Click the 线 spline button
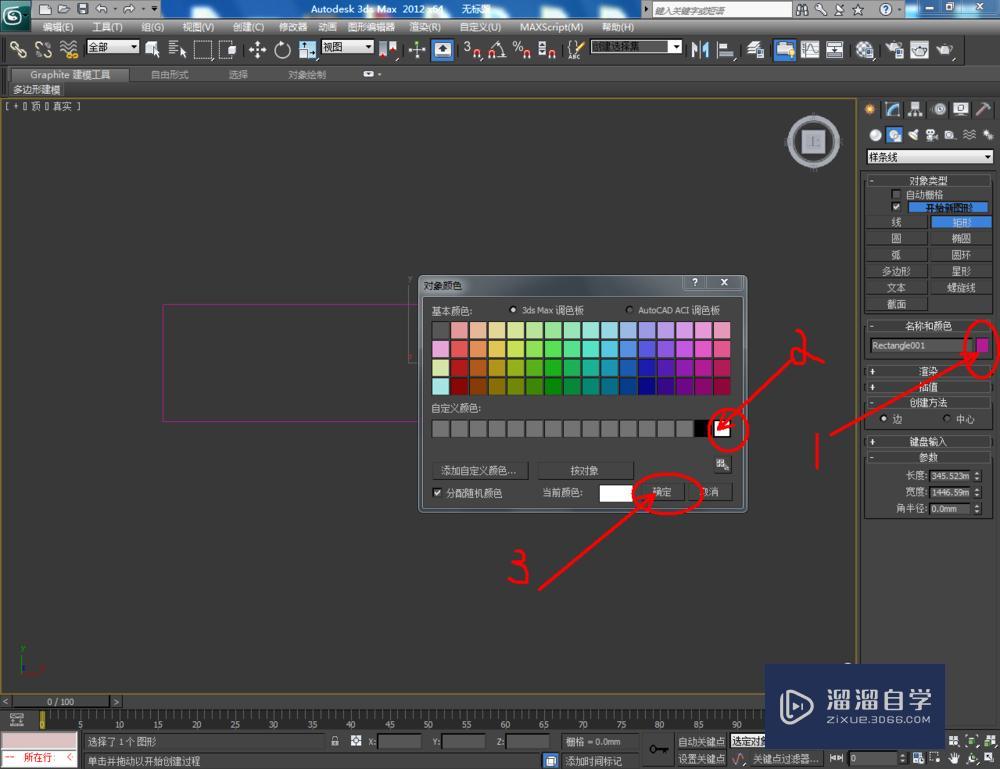 pyautogui.click(x=897, y=222)
